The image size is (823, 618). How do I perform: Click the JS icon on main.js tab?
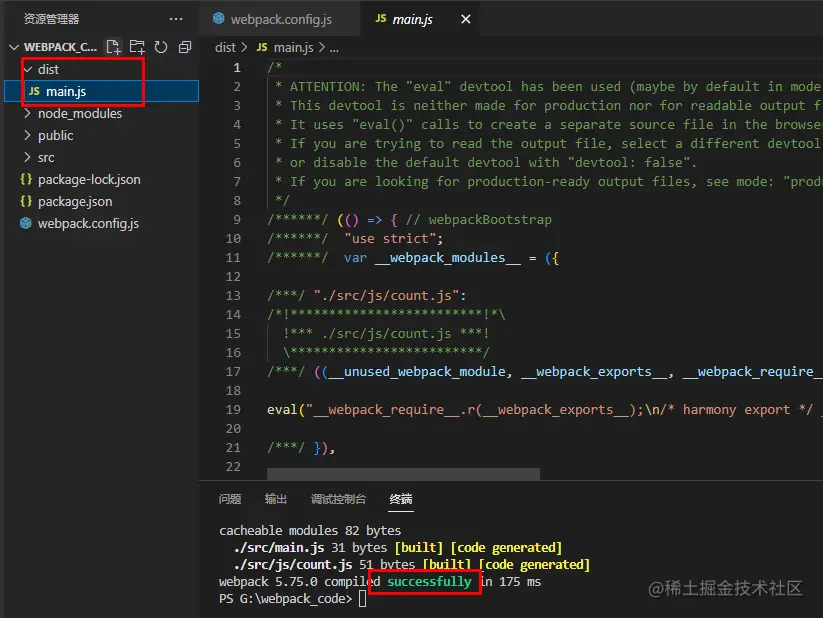381,18
